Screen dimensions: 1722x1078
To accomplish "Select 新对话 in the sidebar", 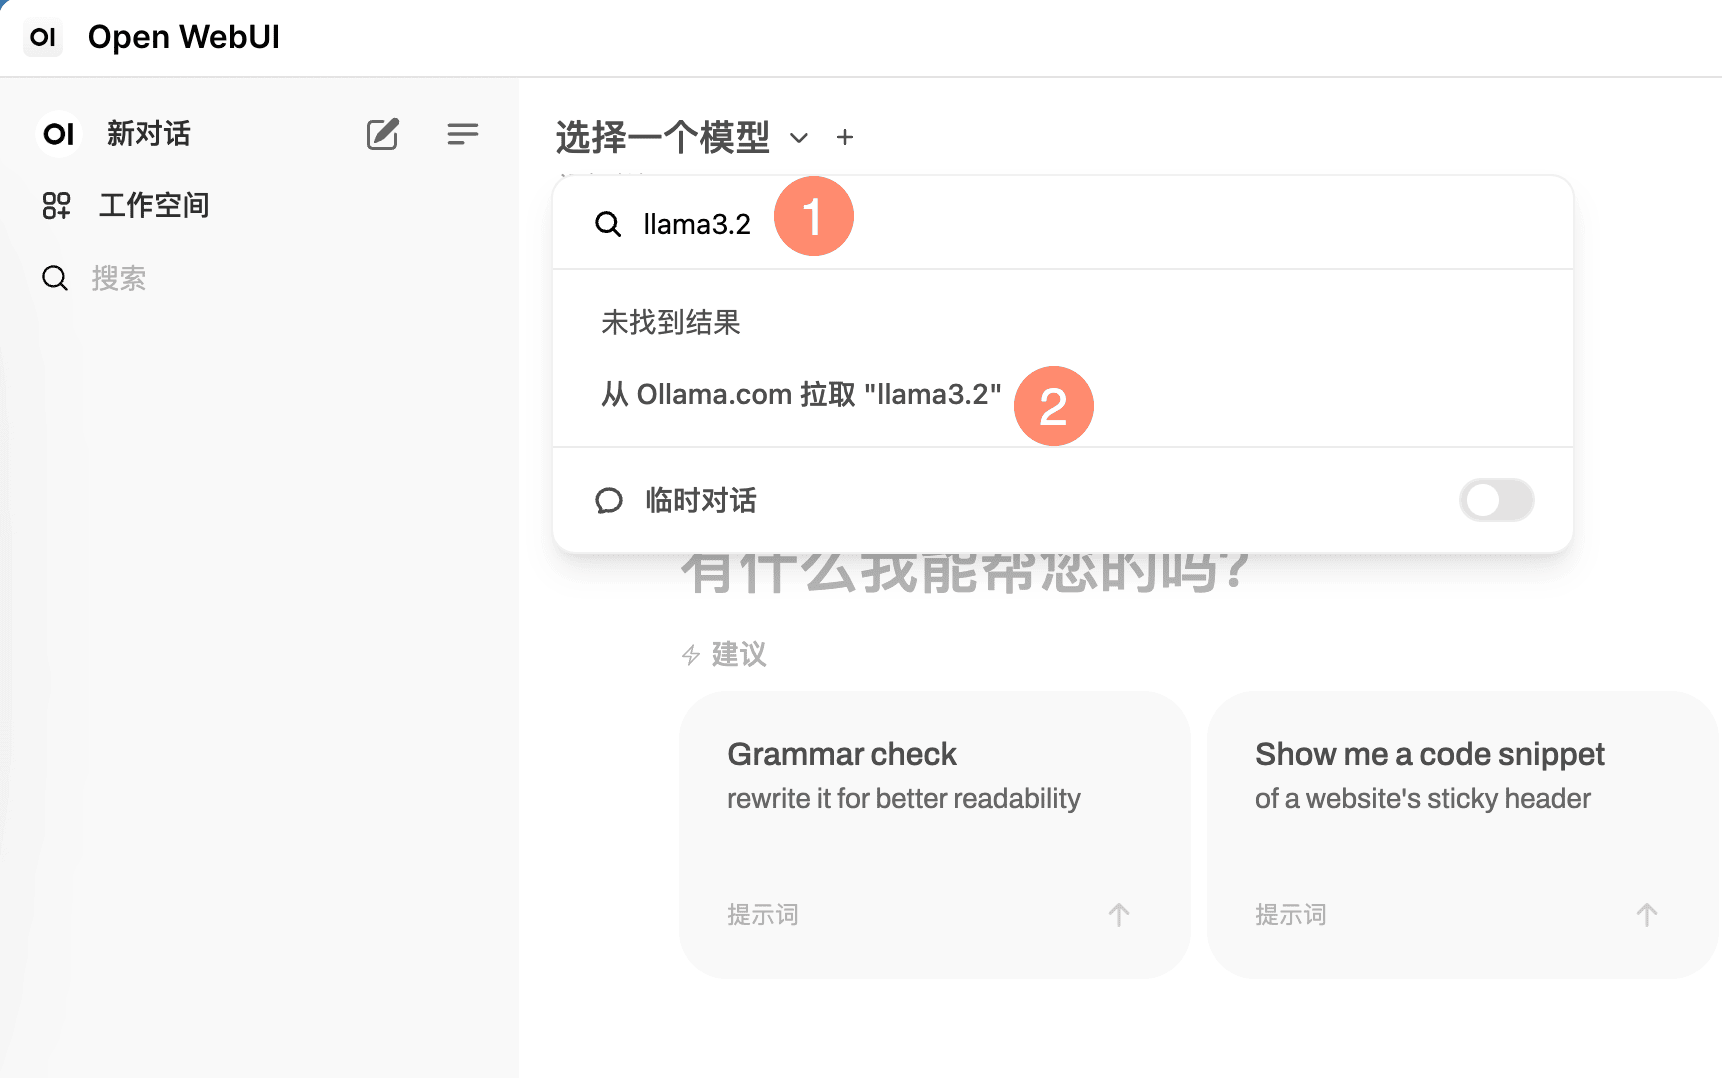I will tap(147, 134).
